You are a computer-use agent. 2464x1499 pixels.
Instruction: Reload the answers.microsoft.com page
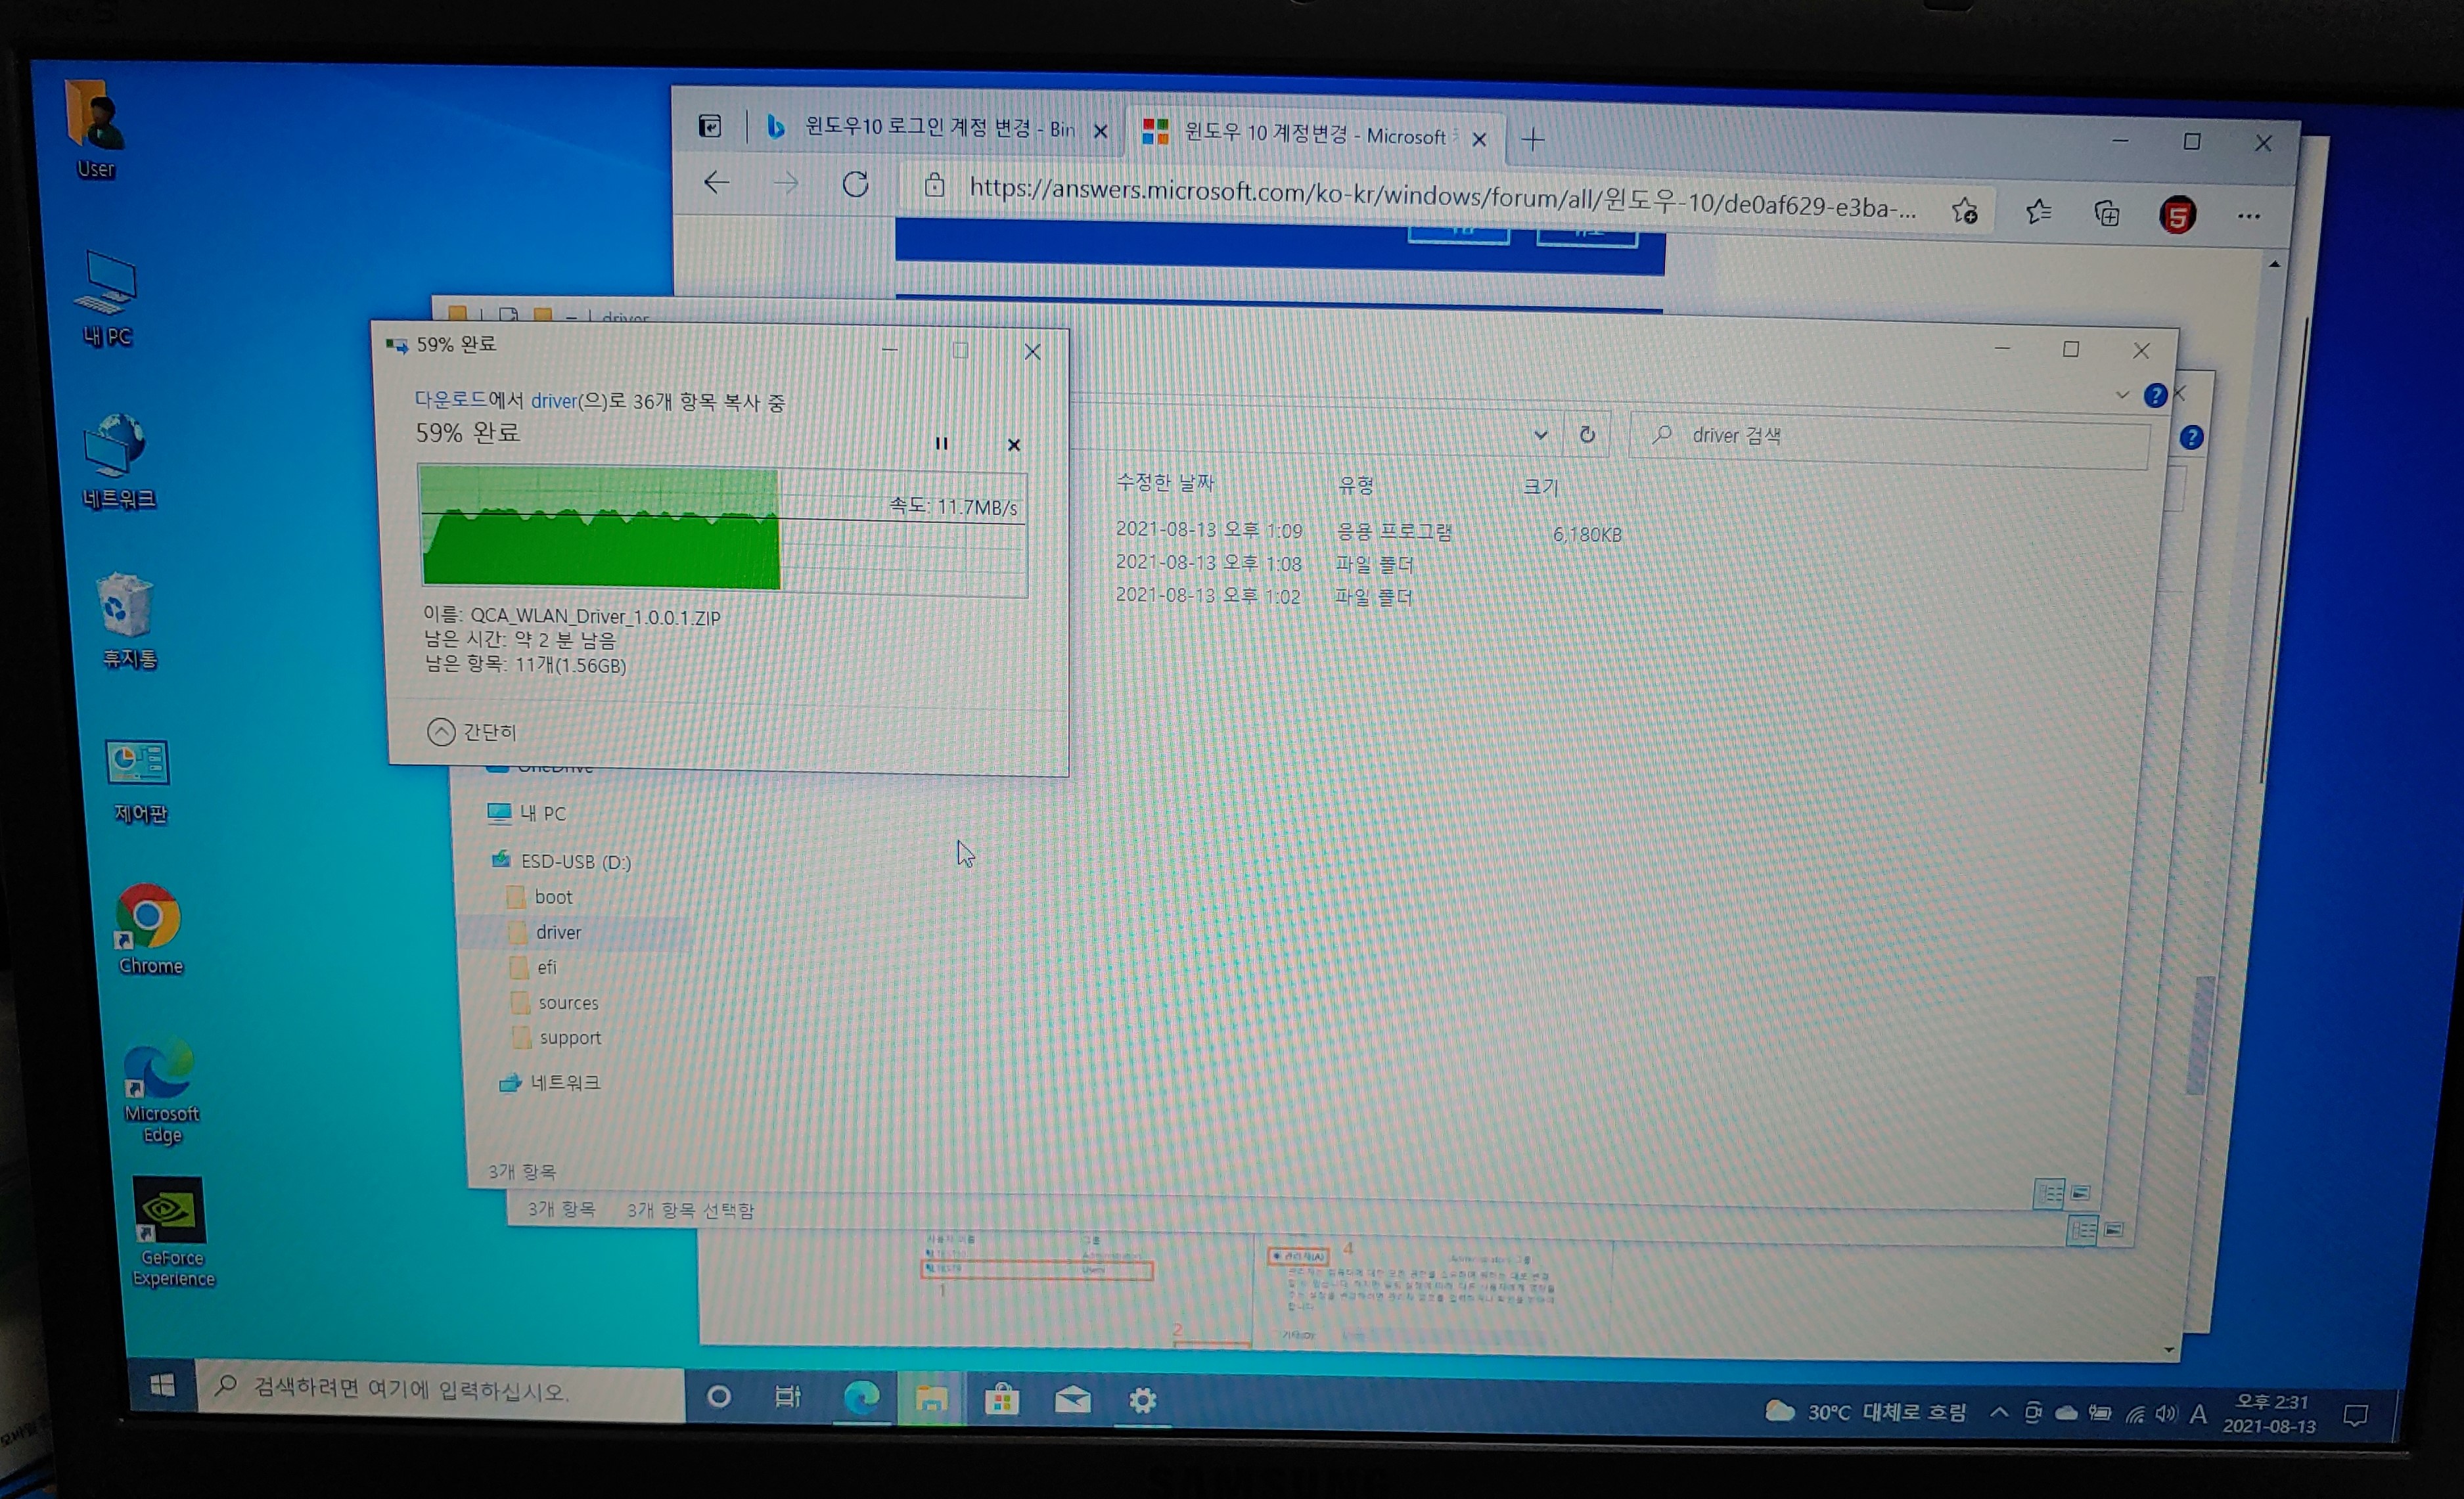coord(855,184)
